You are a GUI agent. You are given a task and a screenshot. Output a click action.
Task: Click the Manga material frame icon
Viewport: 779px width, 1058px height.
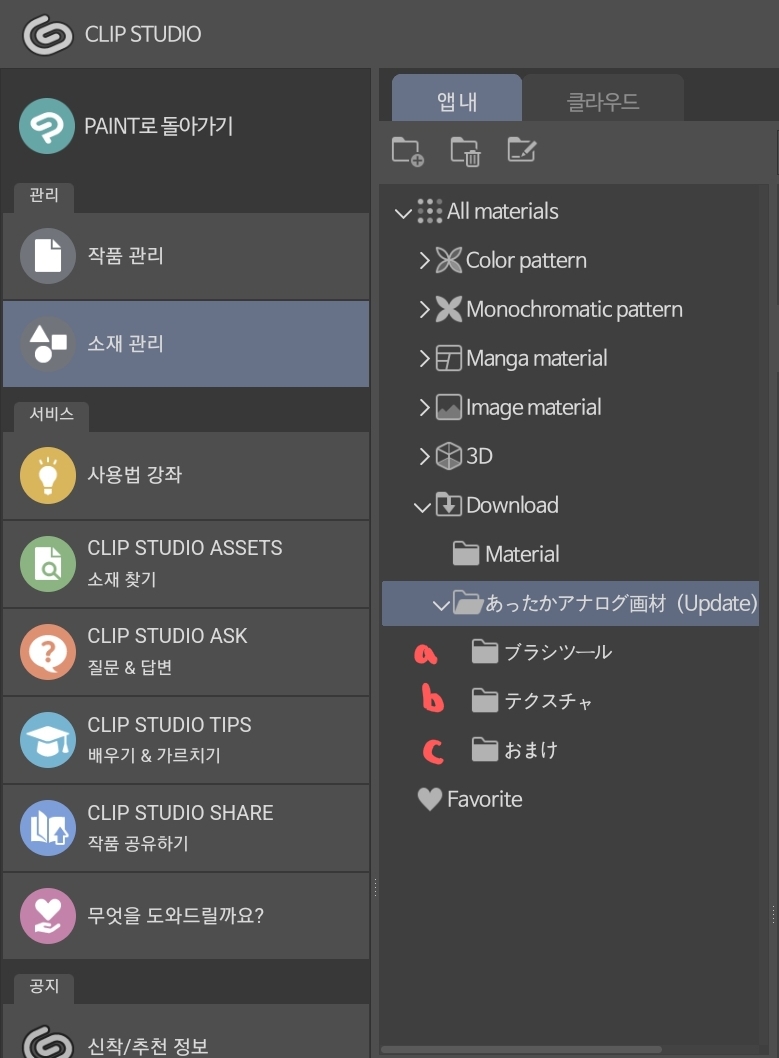pos(449,358)
